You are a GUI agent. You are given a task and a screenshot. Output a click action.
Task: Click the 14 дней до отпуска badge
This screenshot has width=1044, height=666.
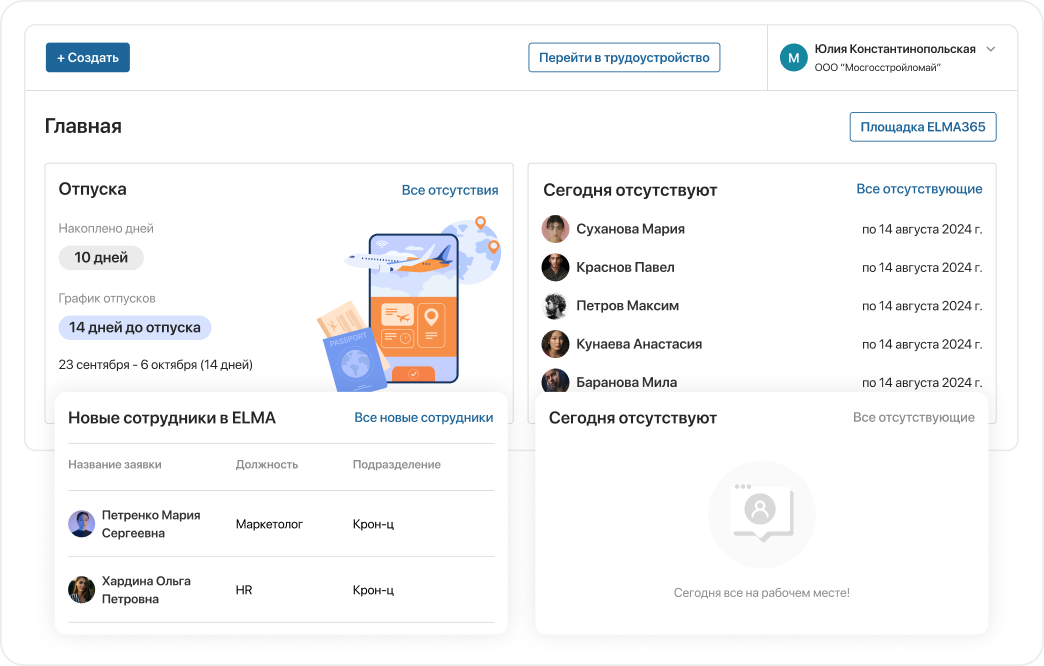tap(134, 328)
